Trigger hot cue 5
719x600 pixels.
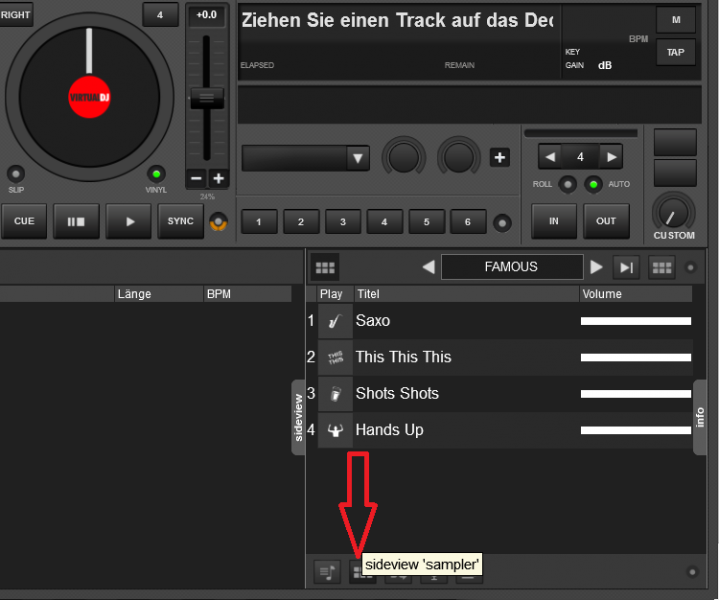426,222
